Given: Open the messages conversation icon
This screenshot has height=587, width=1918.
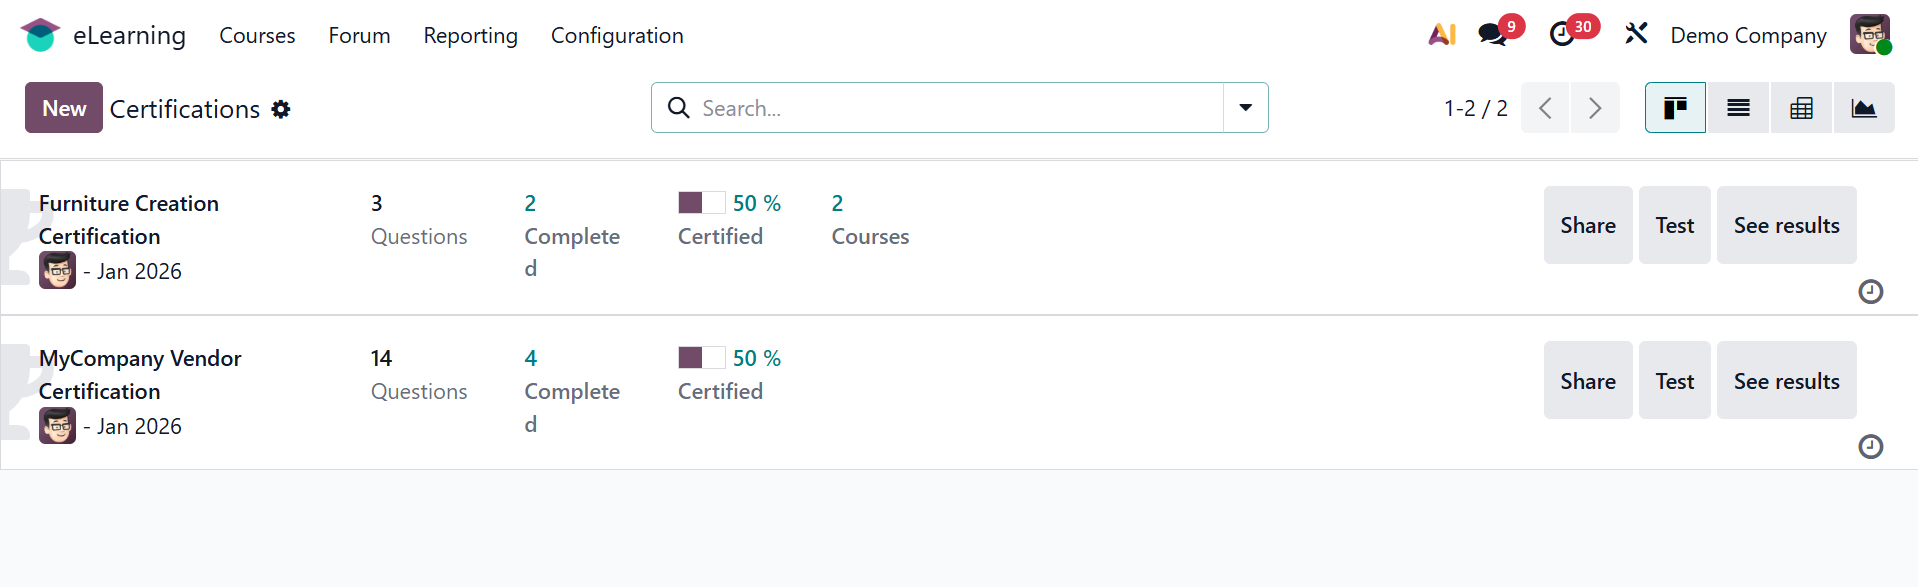Looking at the screenshot, I should (x=1493, y=35).
